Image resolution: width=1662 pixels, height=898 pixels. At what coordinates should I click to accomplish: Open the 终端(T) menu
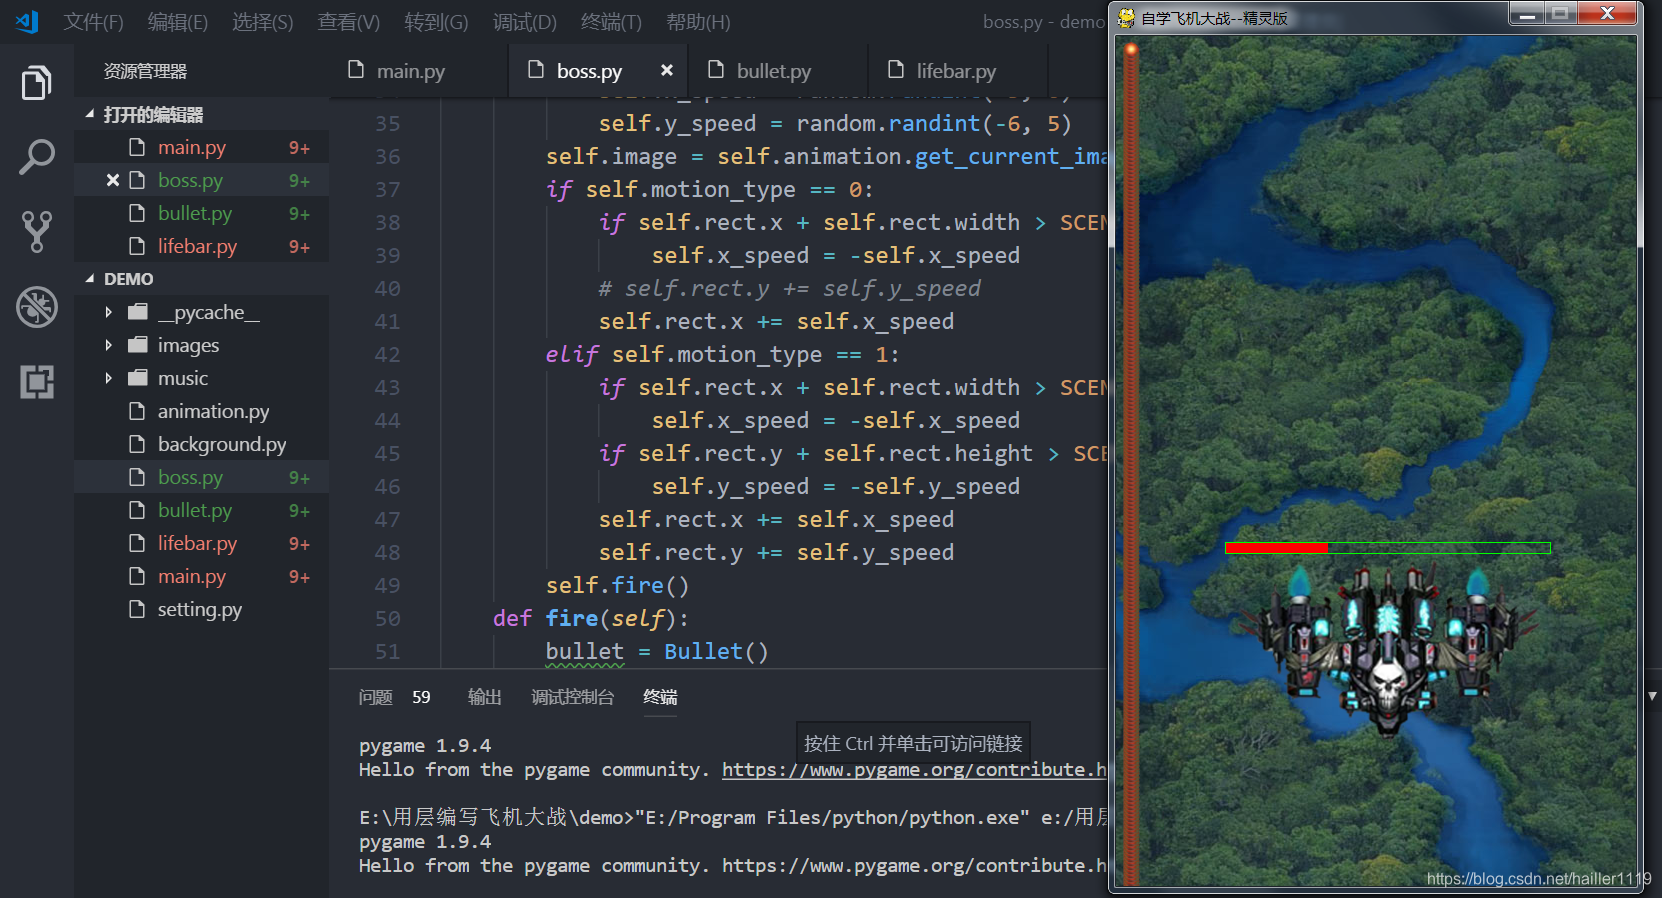[611, 22]
